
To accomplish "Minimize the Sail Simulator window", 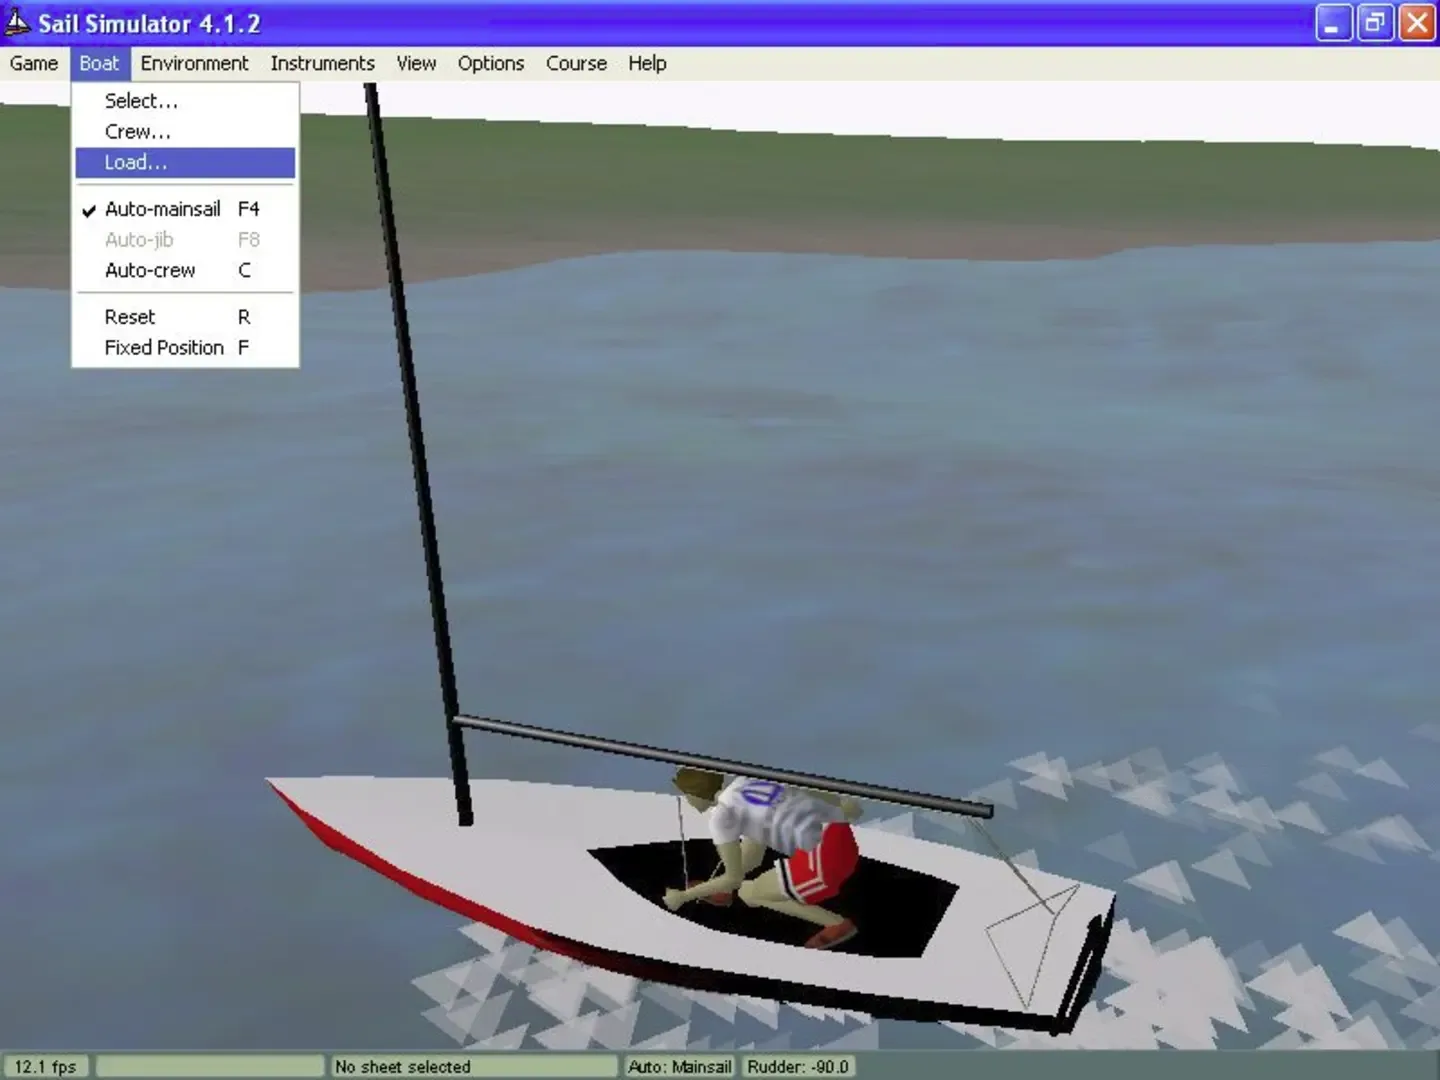I will [x=1333, y=23].
